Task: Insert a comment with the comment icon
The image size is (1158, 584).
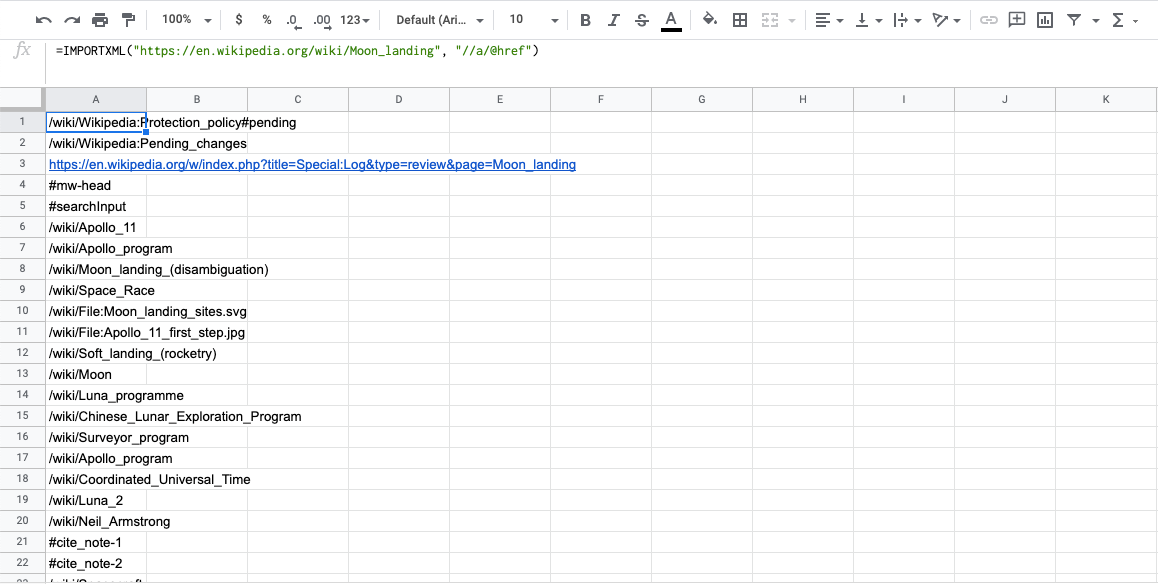Action: pos(1017,20)
